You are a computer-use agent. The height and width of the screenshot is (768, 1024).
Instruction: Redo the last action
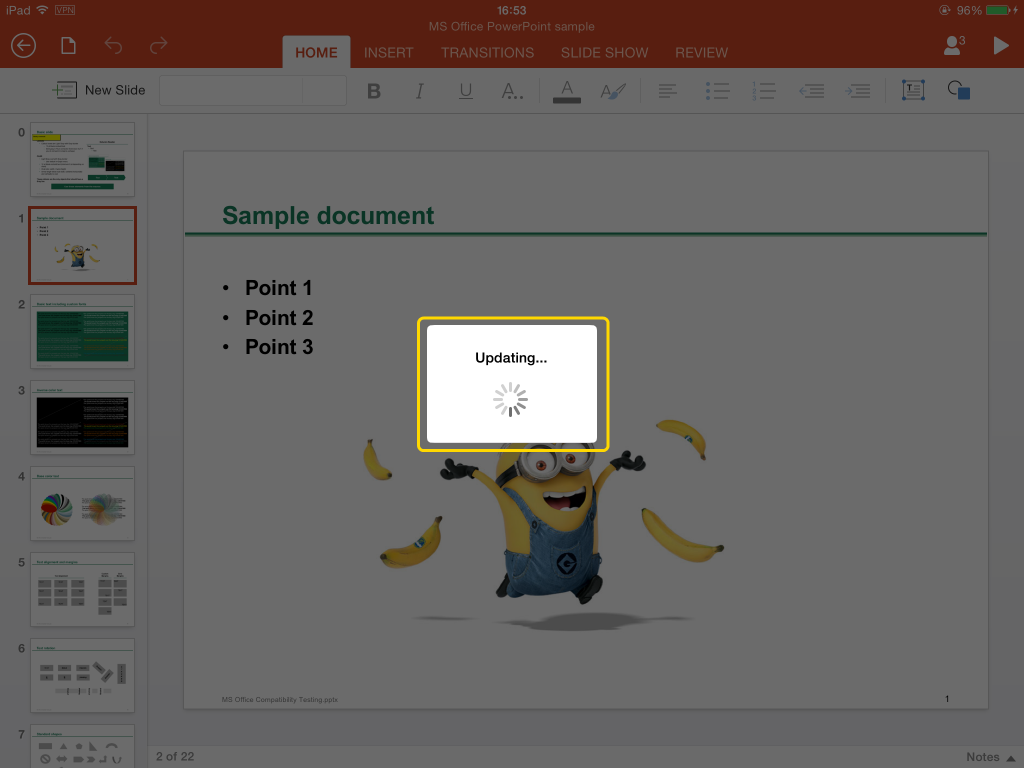158,46
